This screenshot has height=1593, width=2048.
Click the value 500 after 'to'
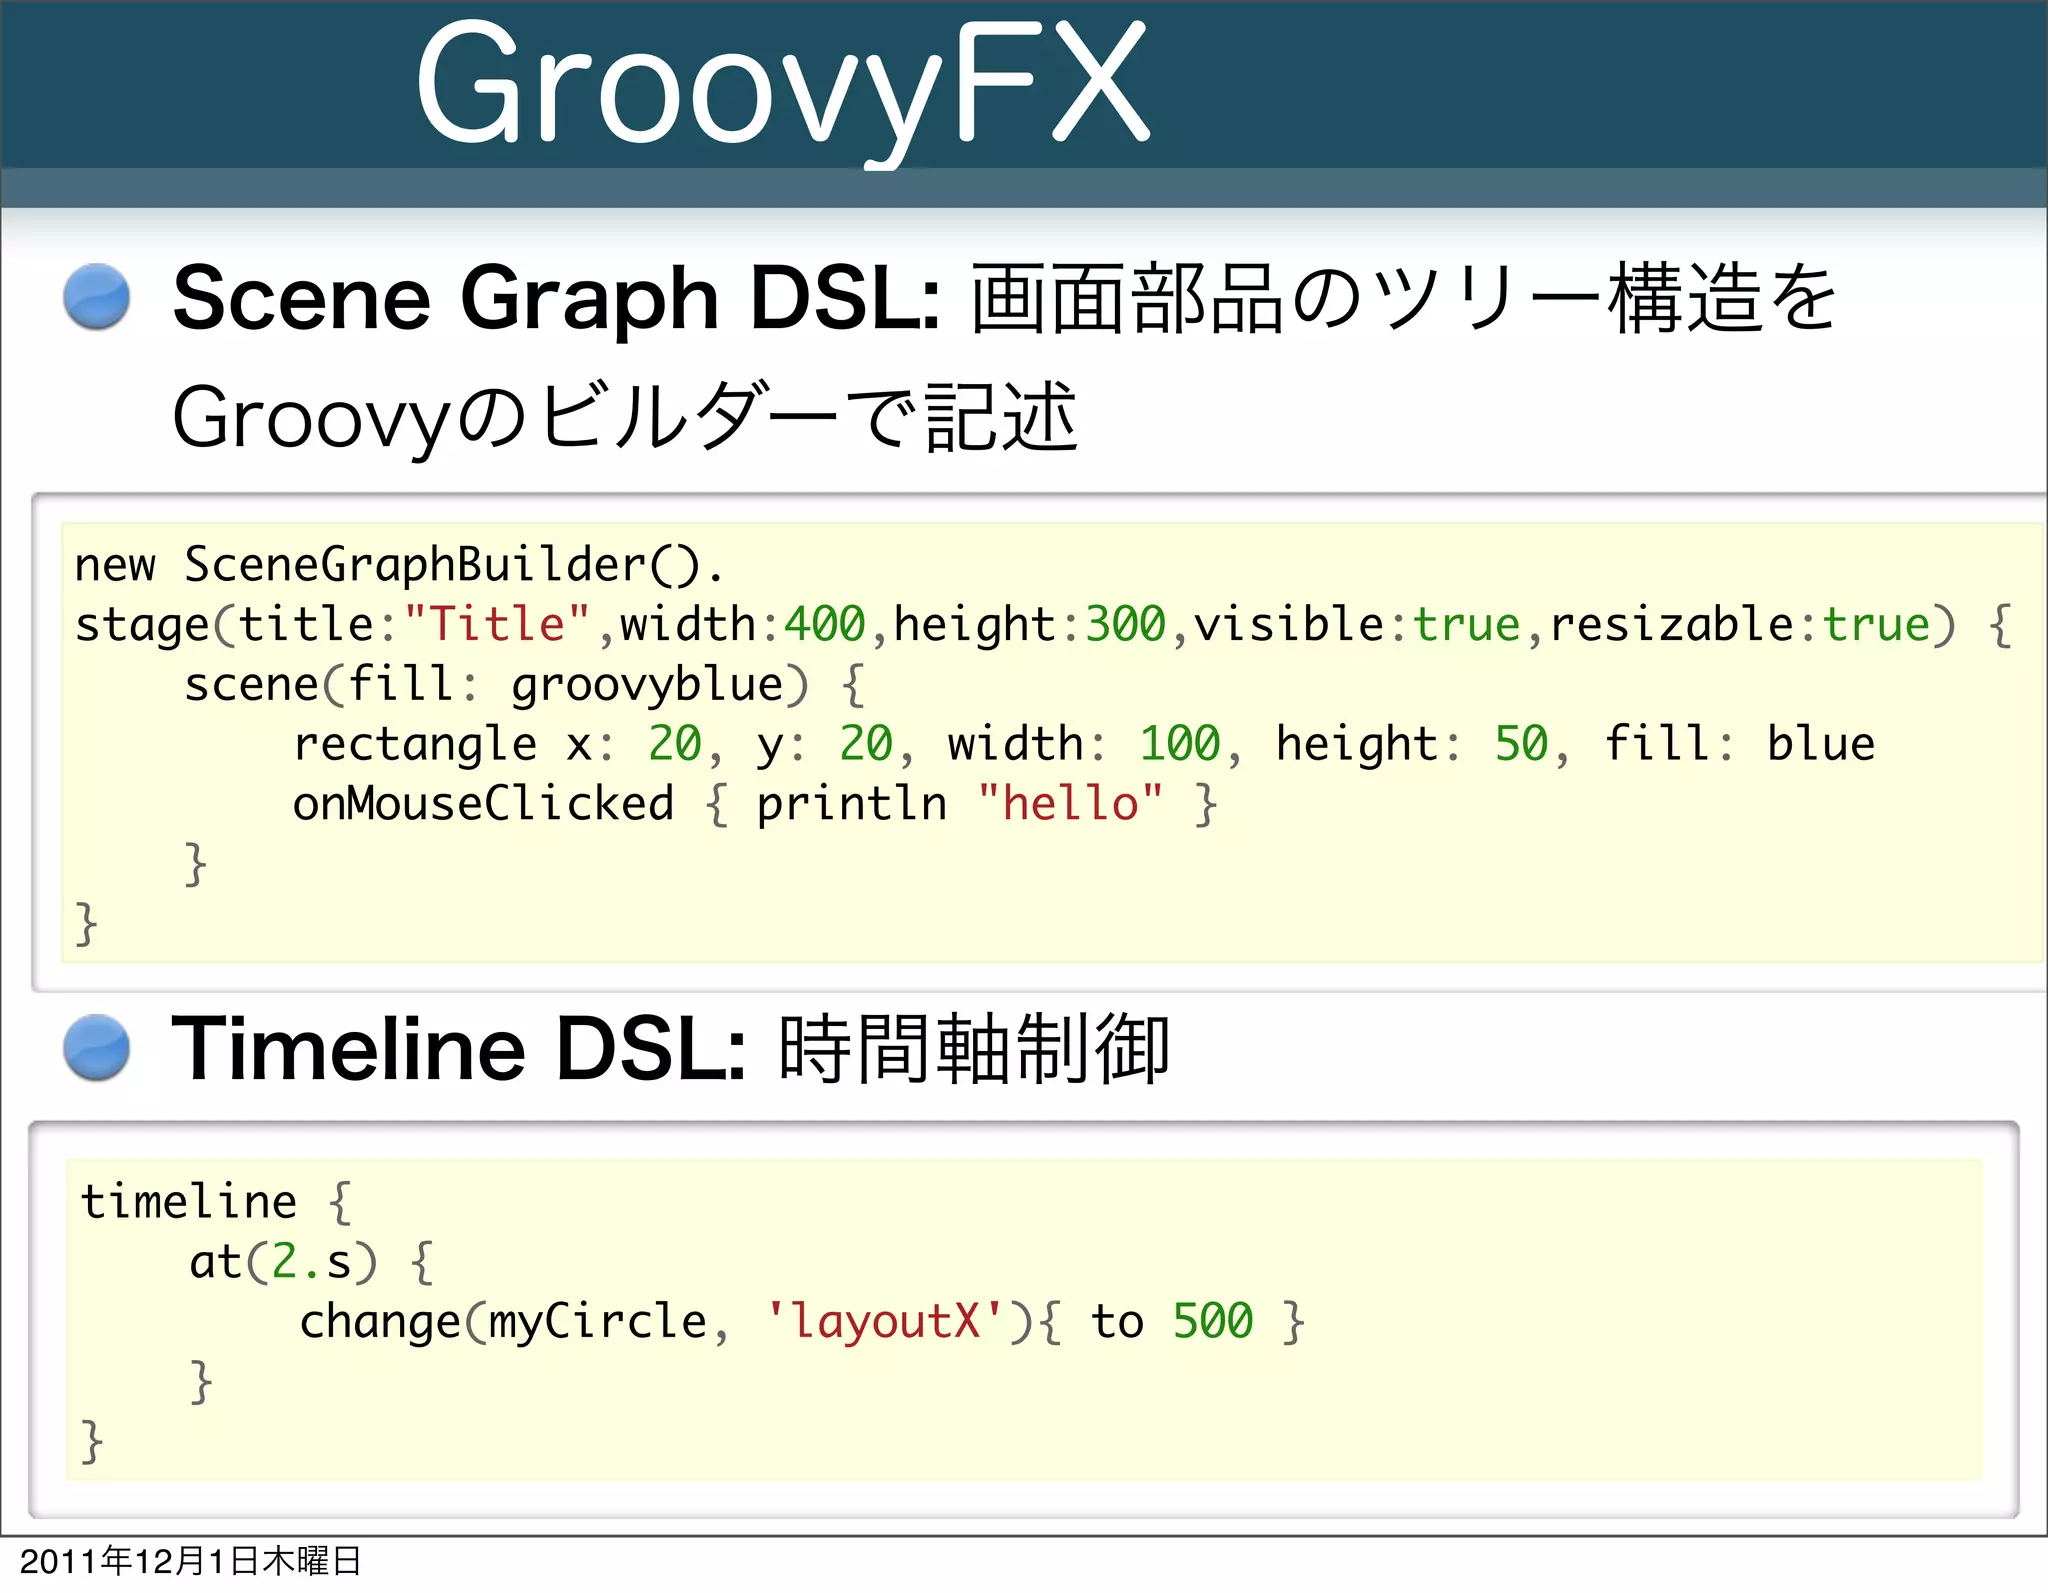(x=1212, y=1322)
